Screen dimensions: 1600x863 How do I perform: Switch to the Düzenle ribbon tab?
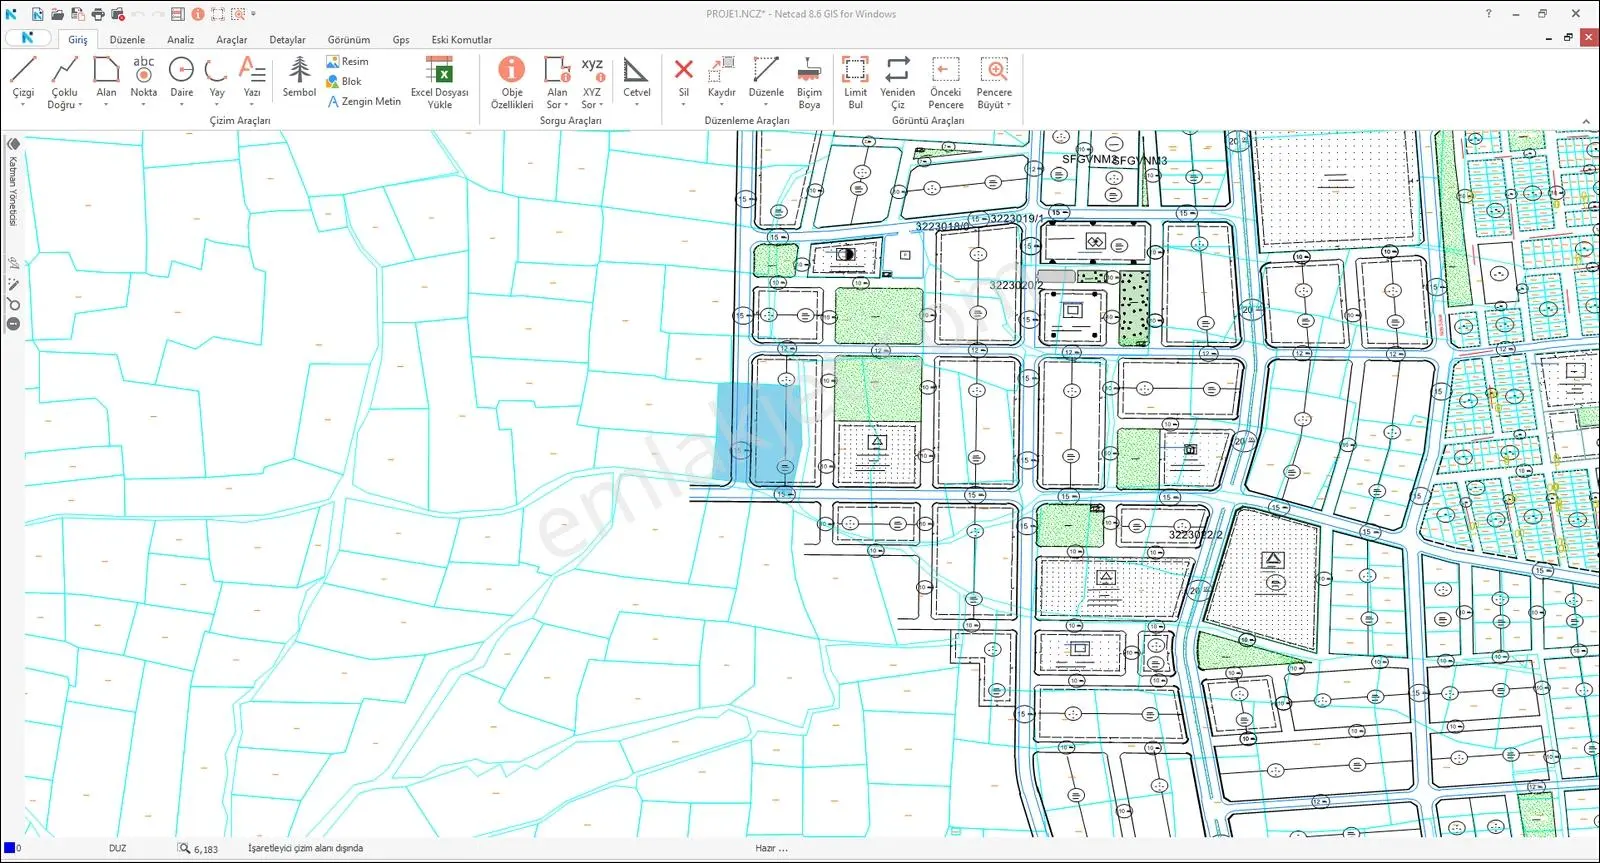click(x=127, y=40)
